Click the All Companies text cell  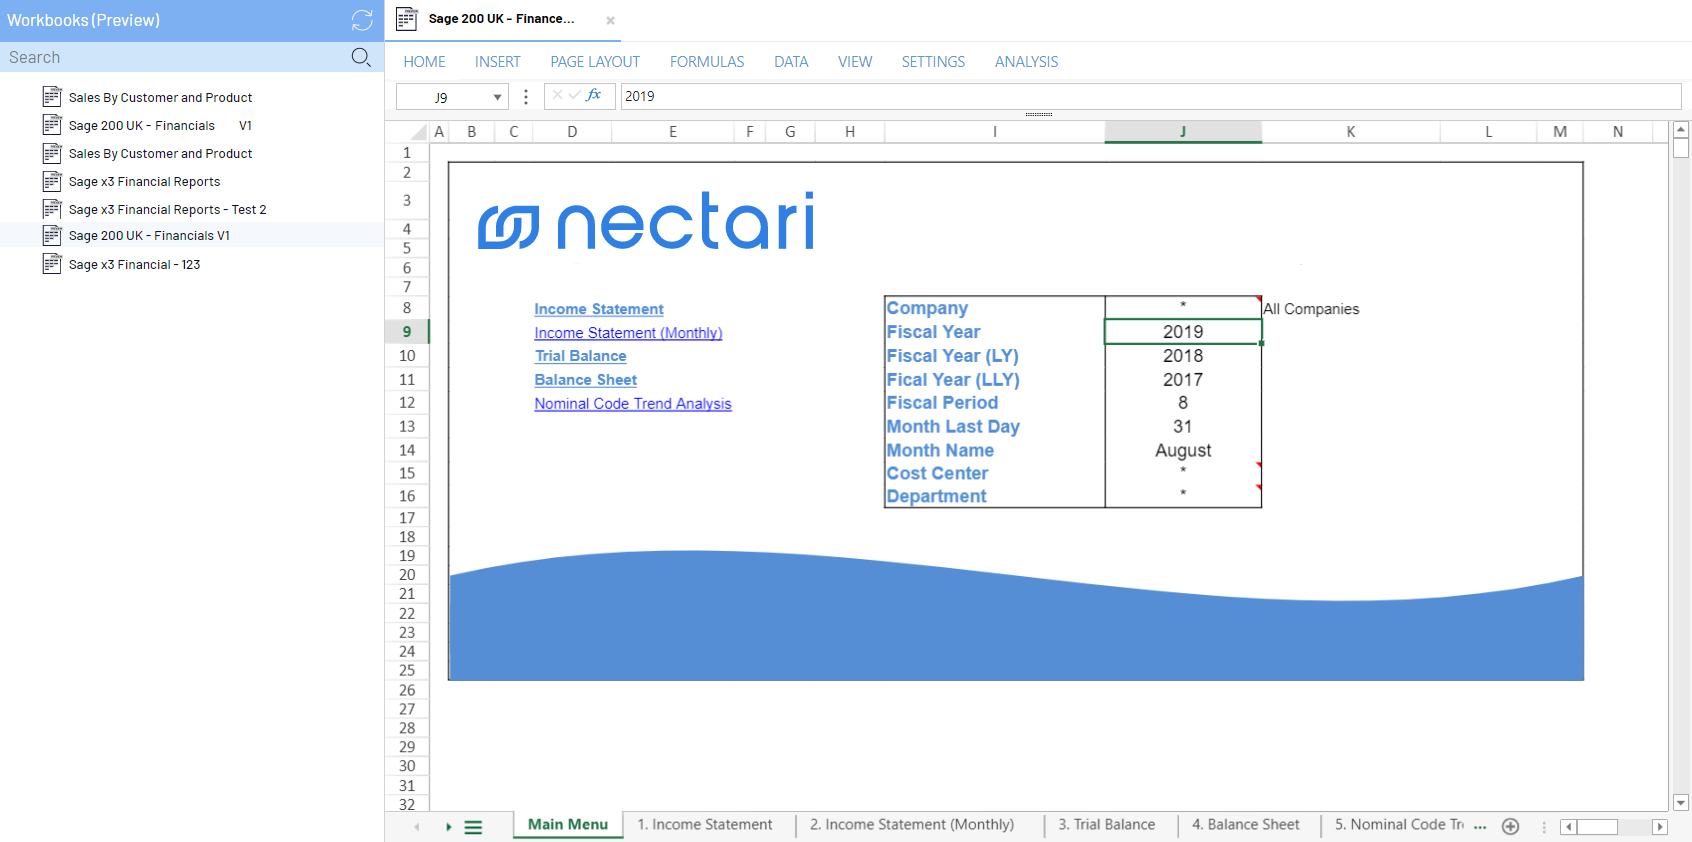point(1311,309)
